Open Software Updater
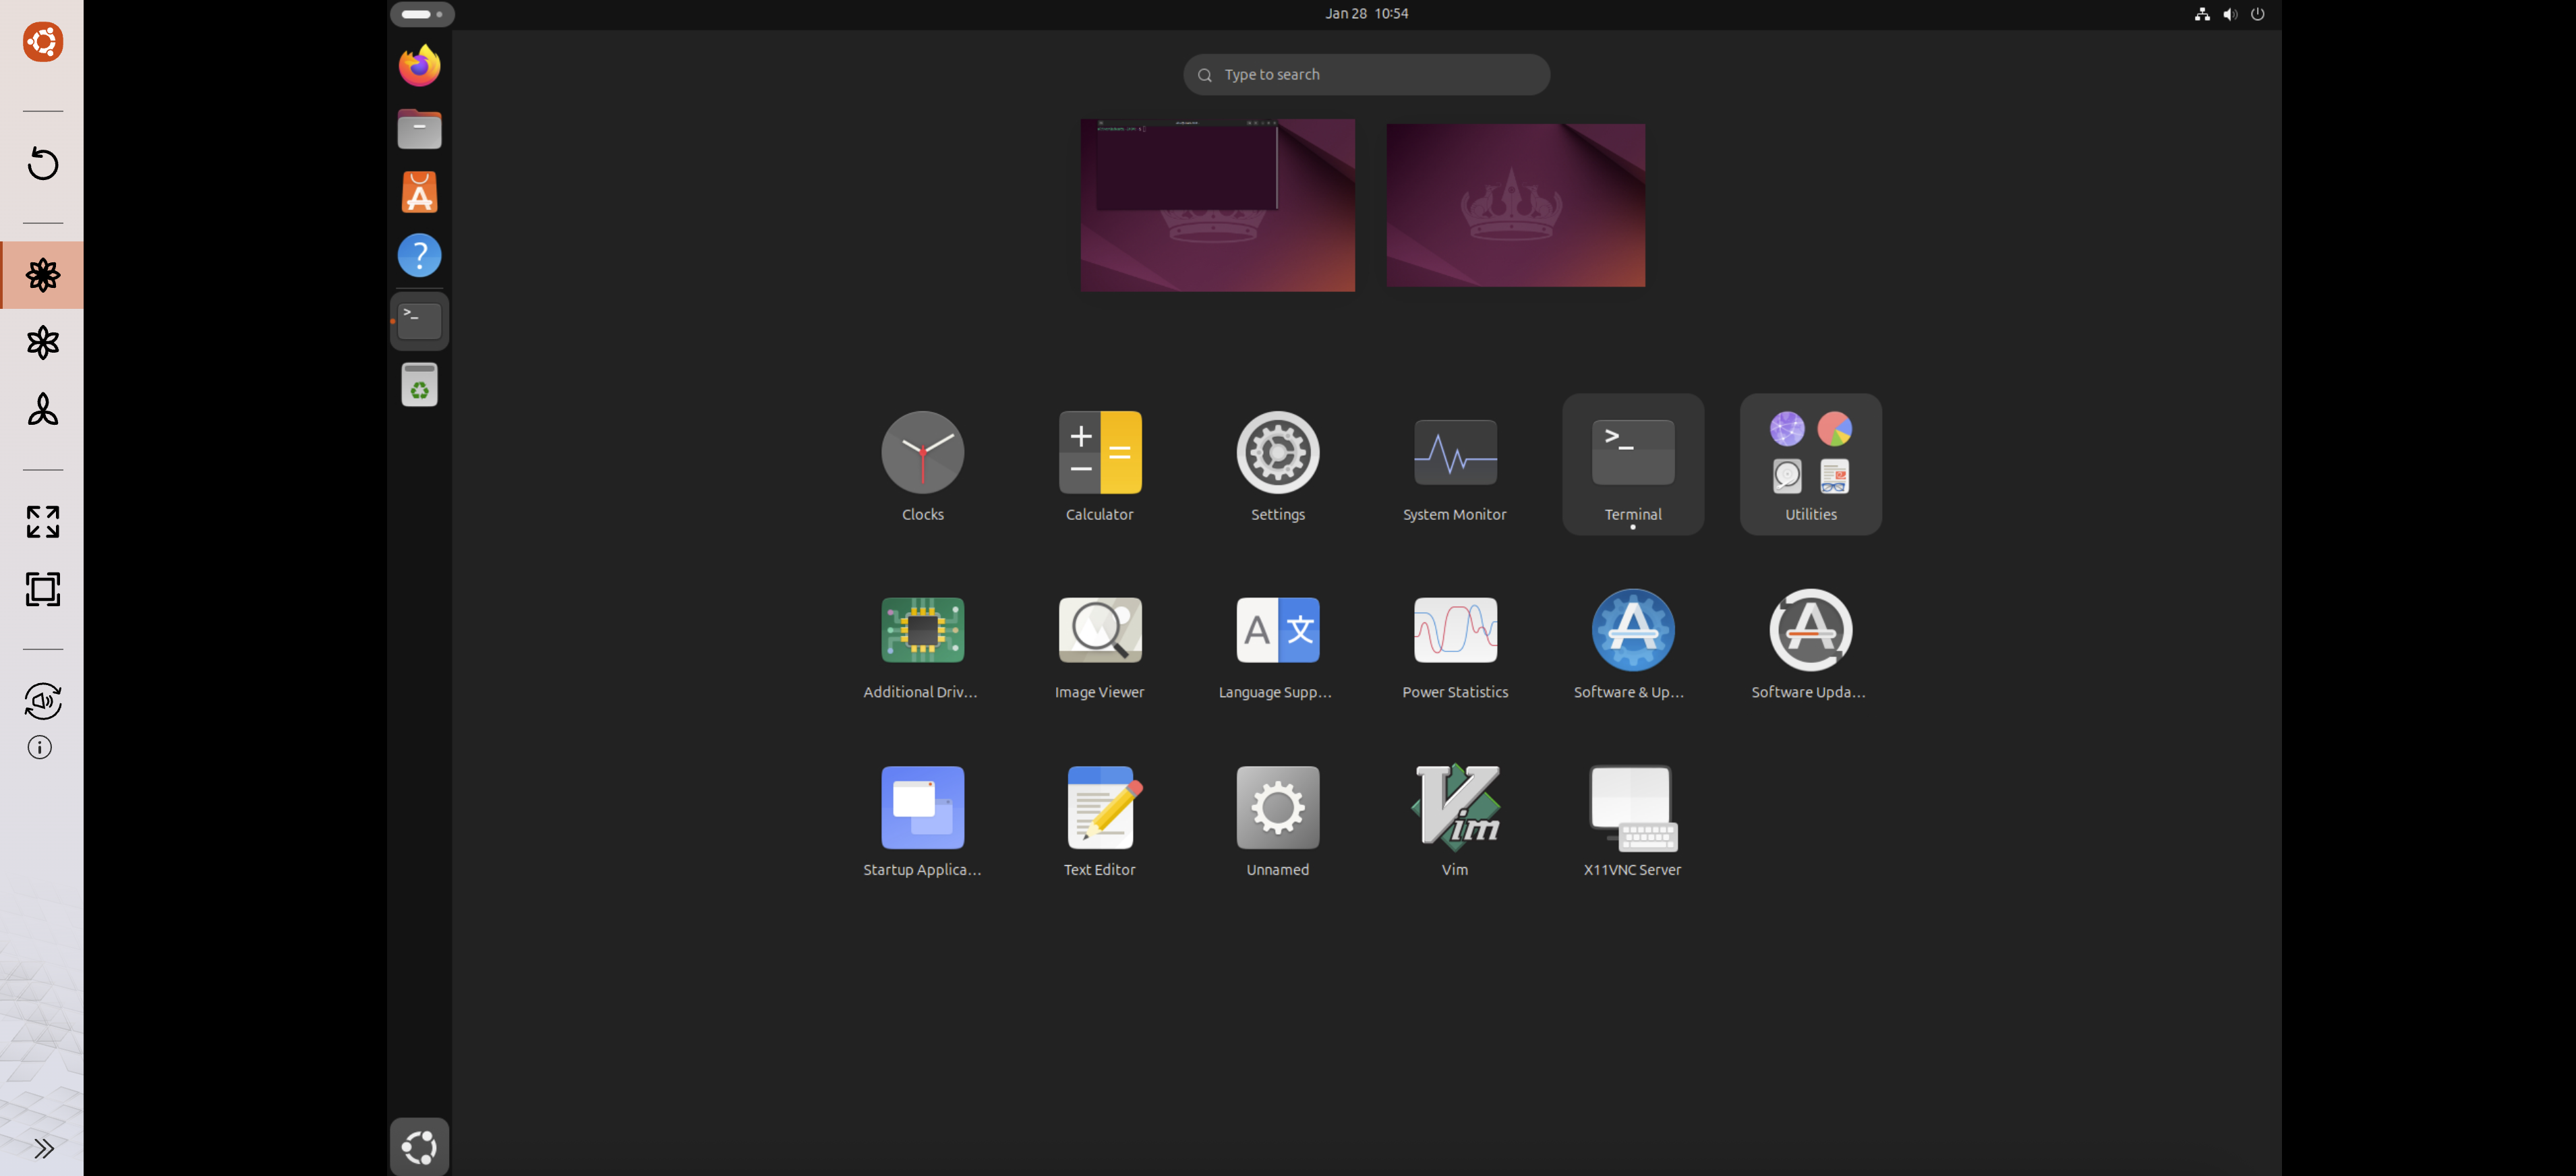 coord(1809,630)
